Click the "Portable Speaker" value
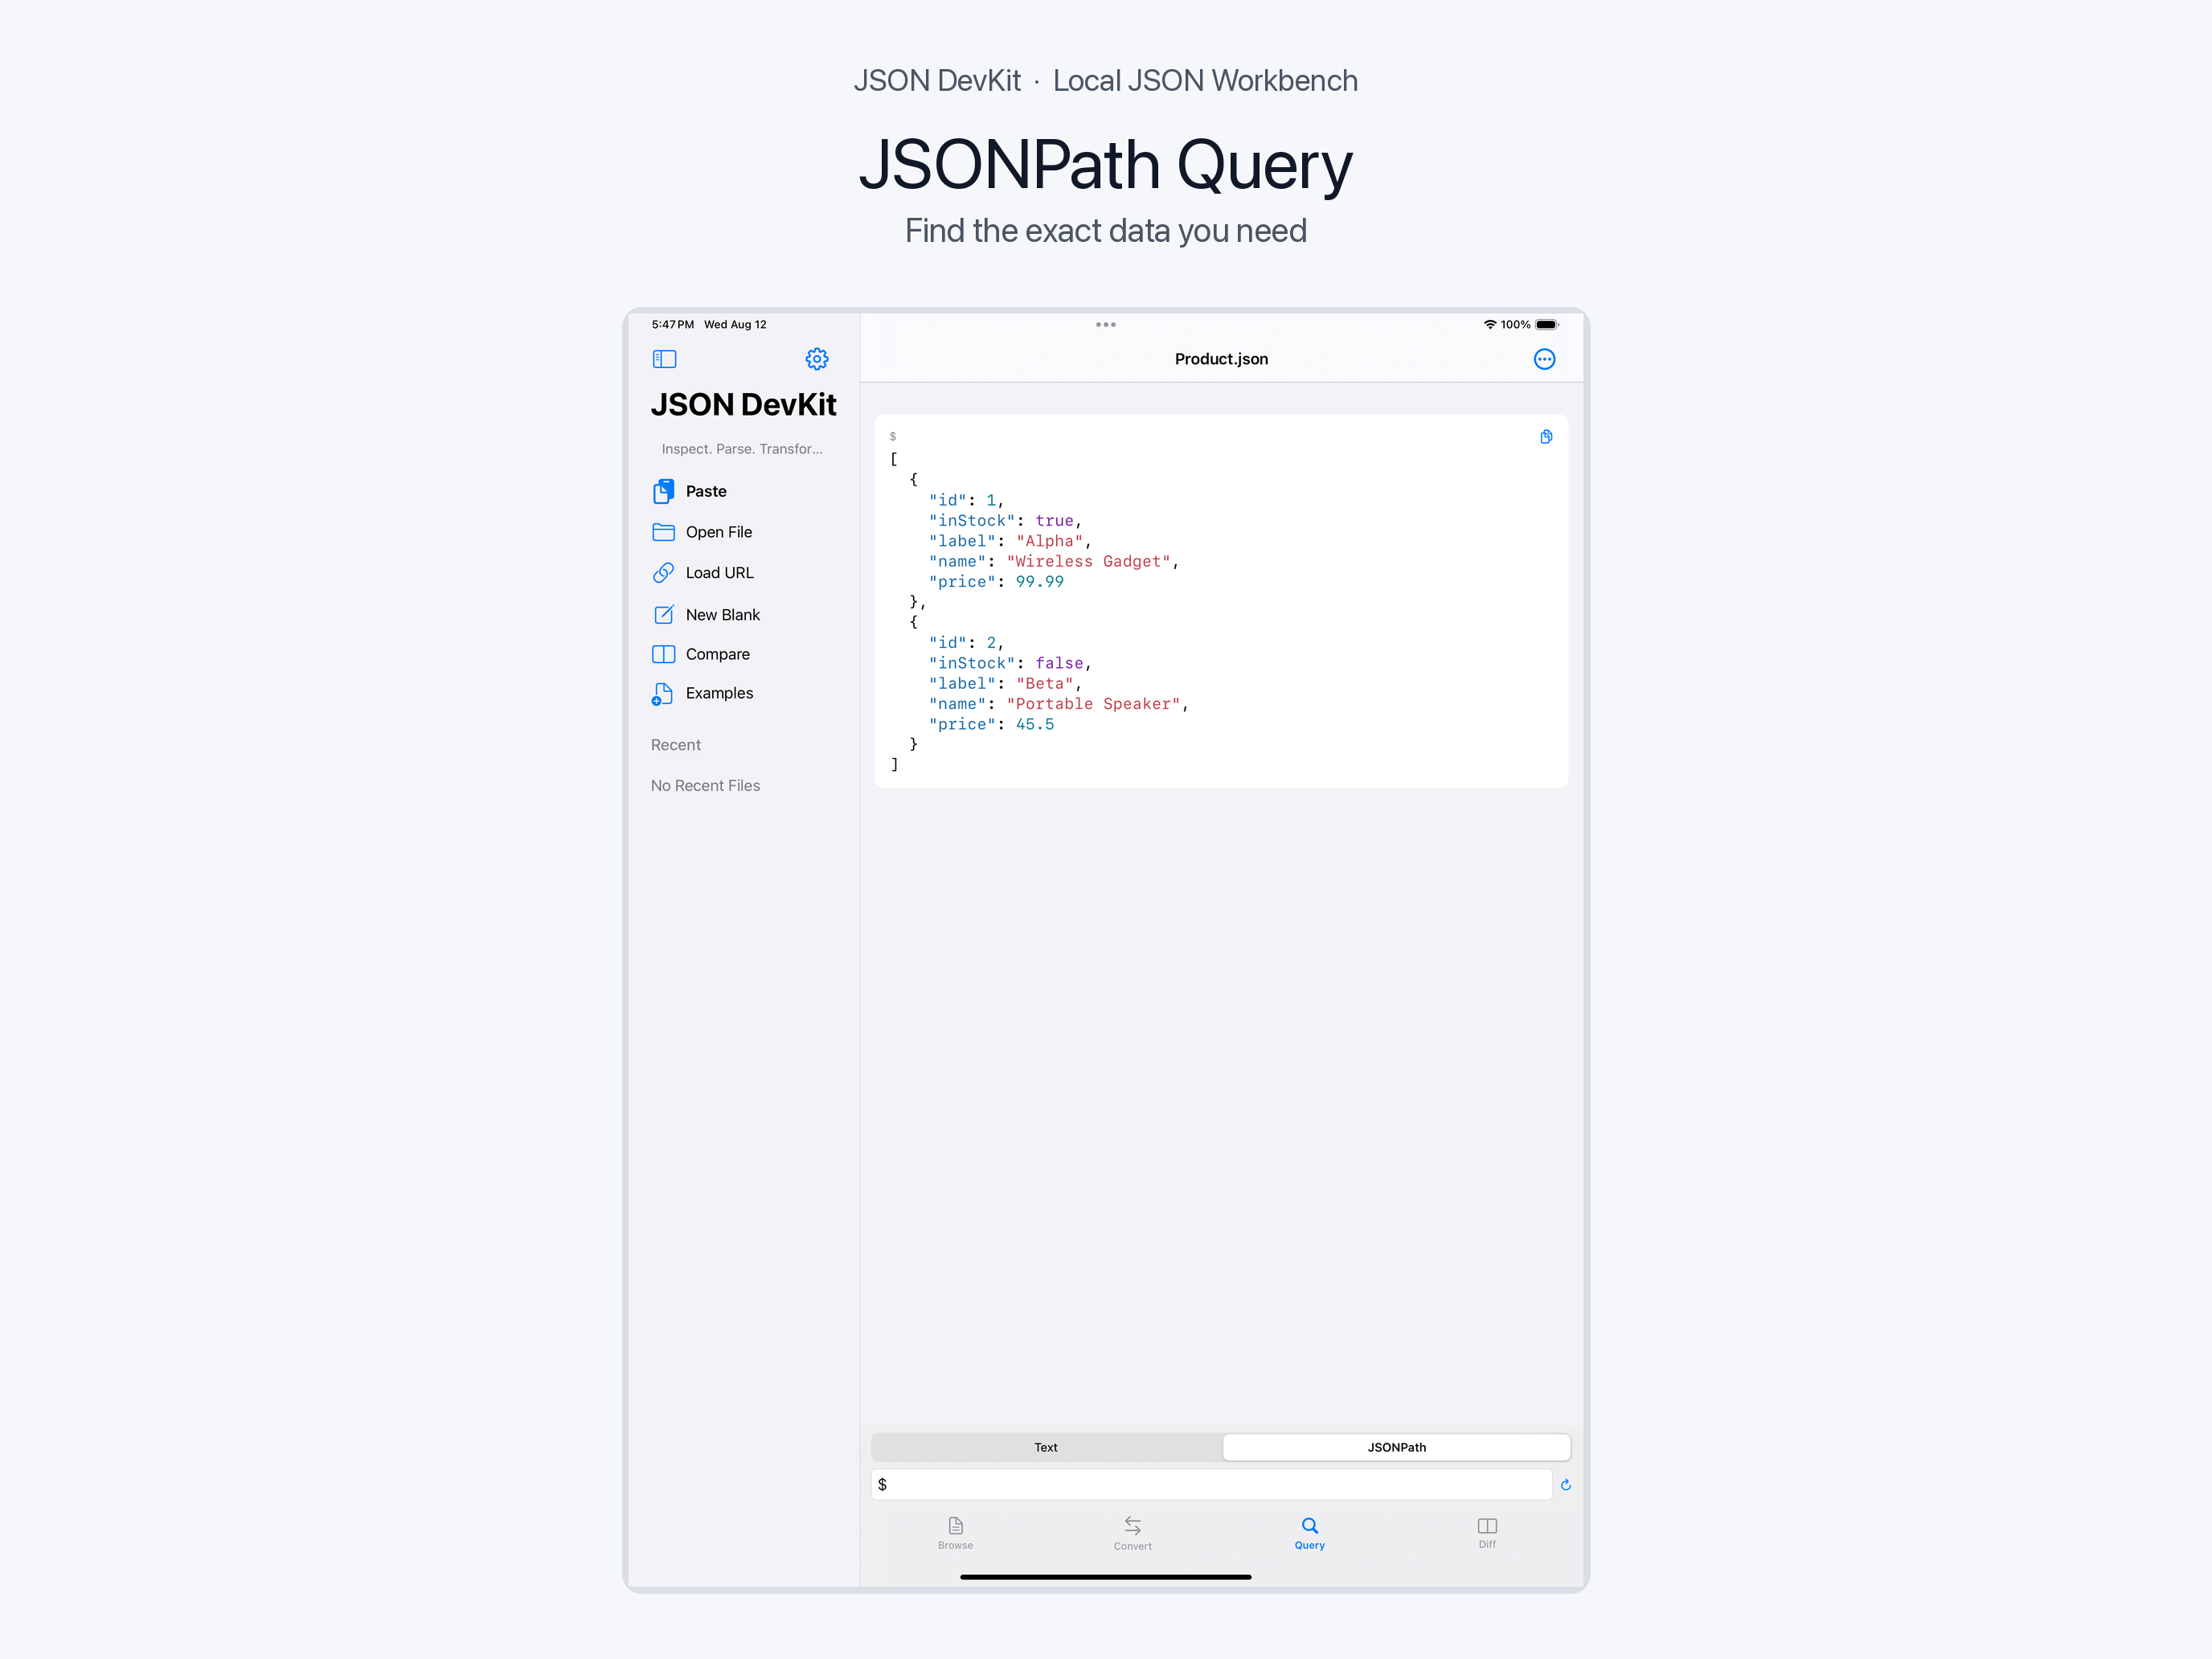Image resolution: width=2212 pixels, height=1659 pixels. pyautogui.click(x=1093, y=704)
